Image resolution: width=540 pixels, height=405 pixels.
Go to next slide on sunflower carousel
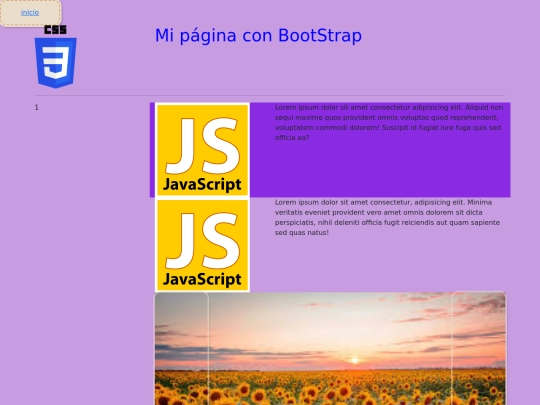click(479, 349)
